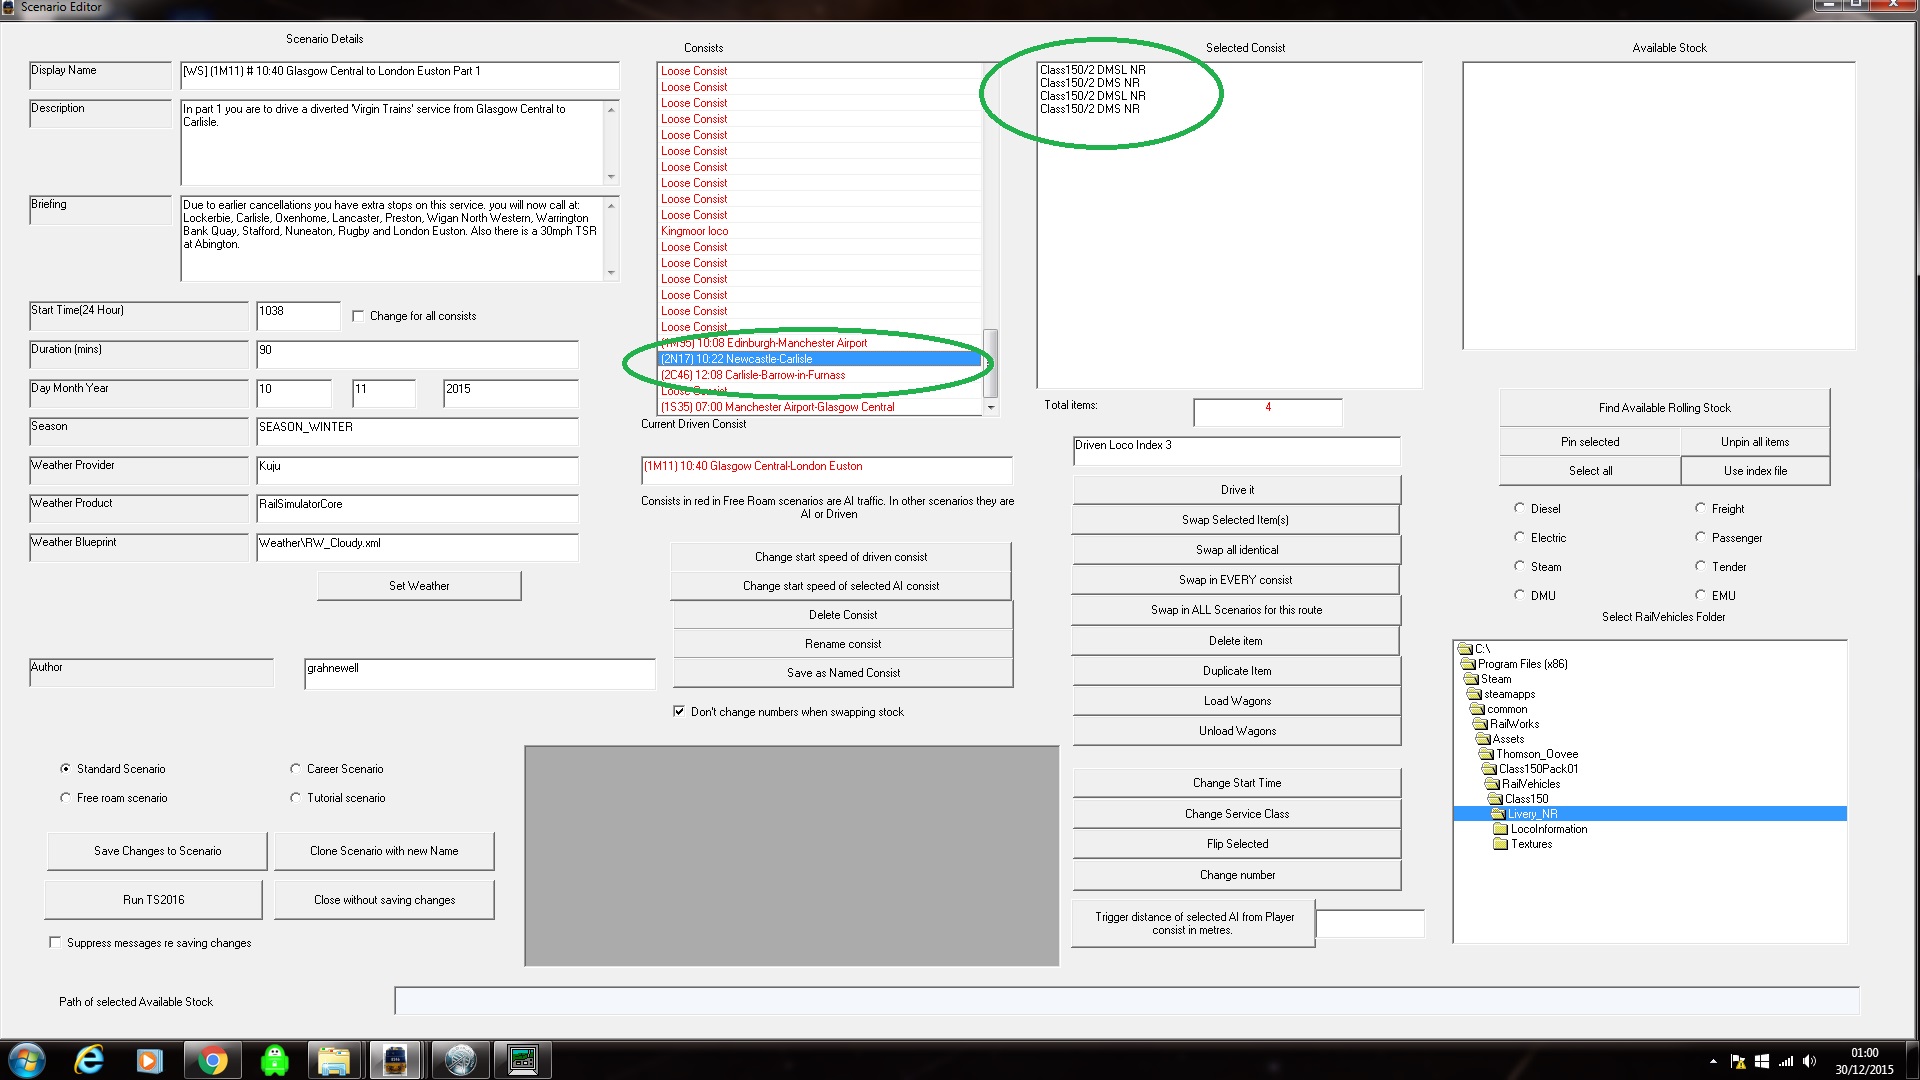Viewport: 1920px width, 1080px height.
Task: Select Career Scenario radio option
Action: (296, 769)
